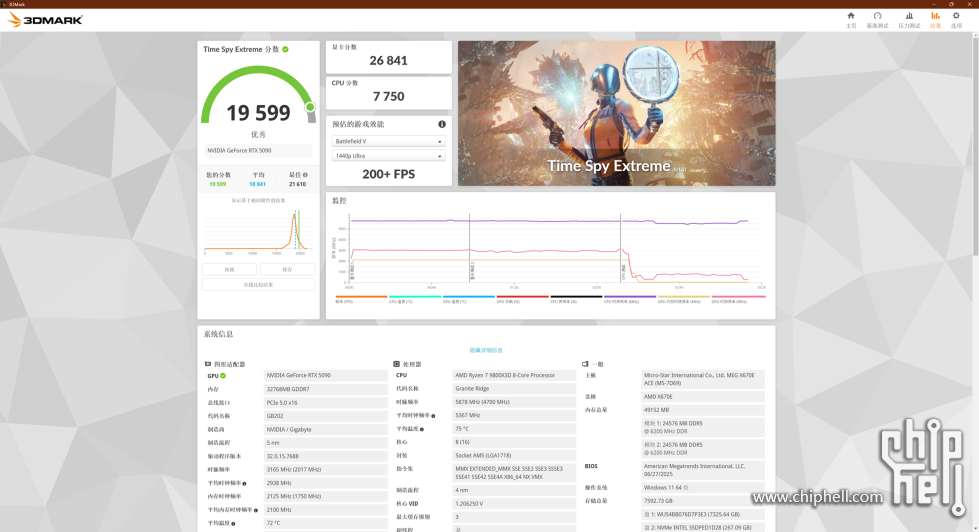This screenshot has height=532, width=979.
Task: Click the 19 599 overall score
Action: pyautogui.click(x=258, y=113)
